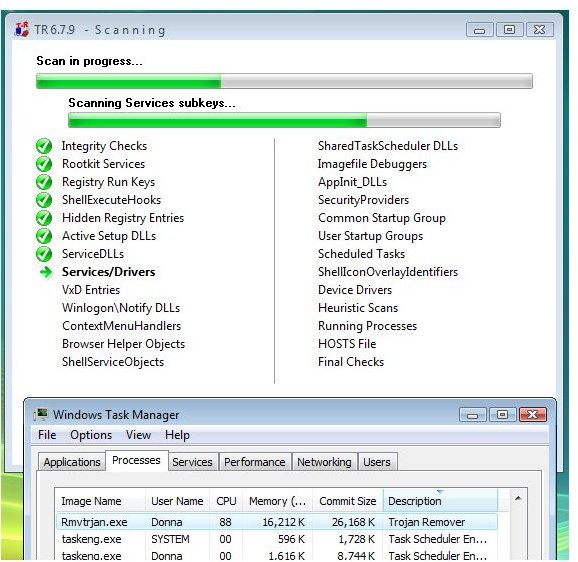Image resolution: width=578 pixels, height=562 pixels.
Task: Click the Common Startup Group item
Action: [x=382, y=218]
